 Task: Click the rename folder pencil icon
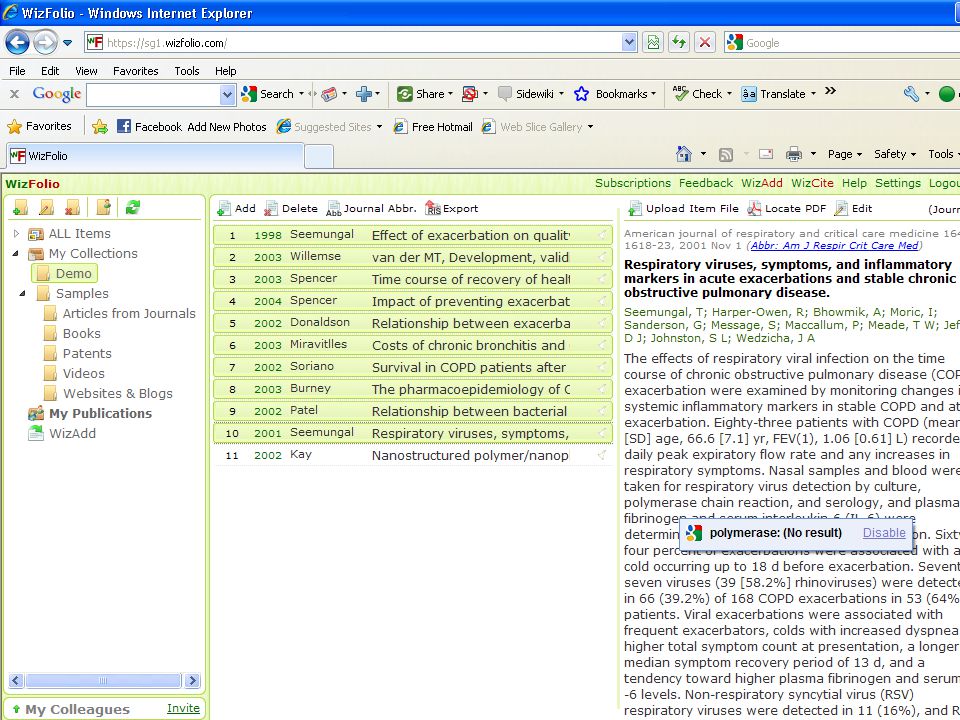(x=47, y=208)
